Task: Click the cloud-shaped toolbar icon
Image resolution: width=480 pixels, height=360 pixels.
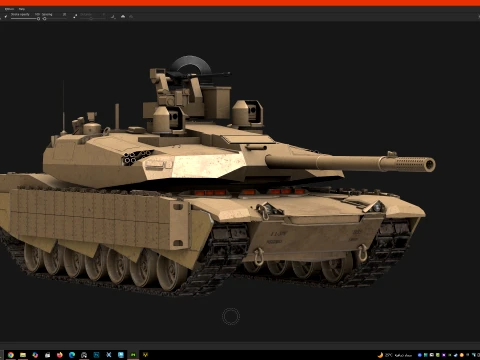Action: pos(123,16)
